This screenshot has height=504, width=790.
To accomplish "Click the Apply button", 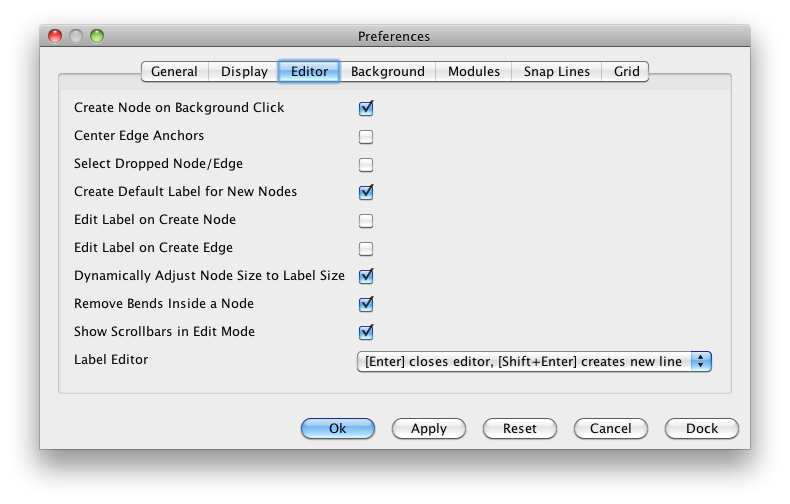I will click(x=429, y=428).
